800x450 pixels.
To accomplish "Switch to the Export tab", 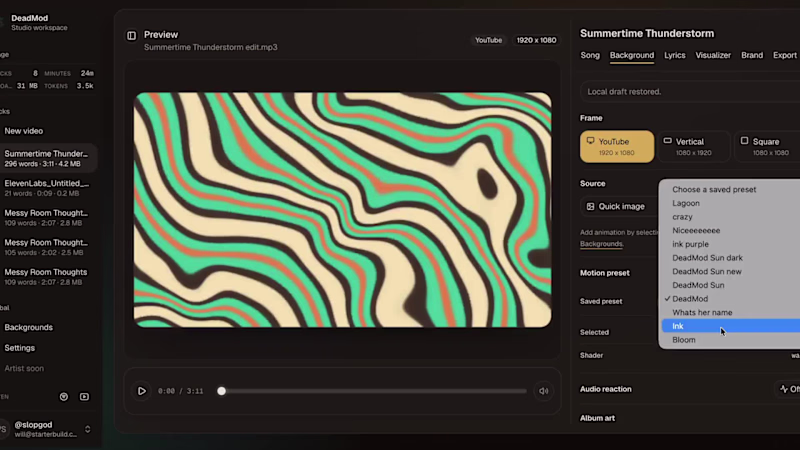I will coord(785,55).
